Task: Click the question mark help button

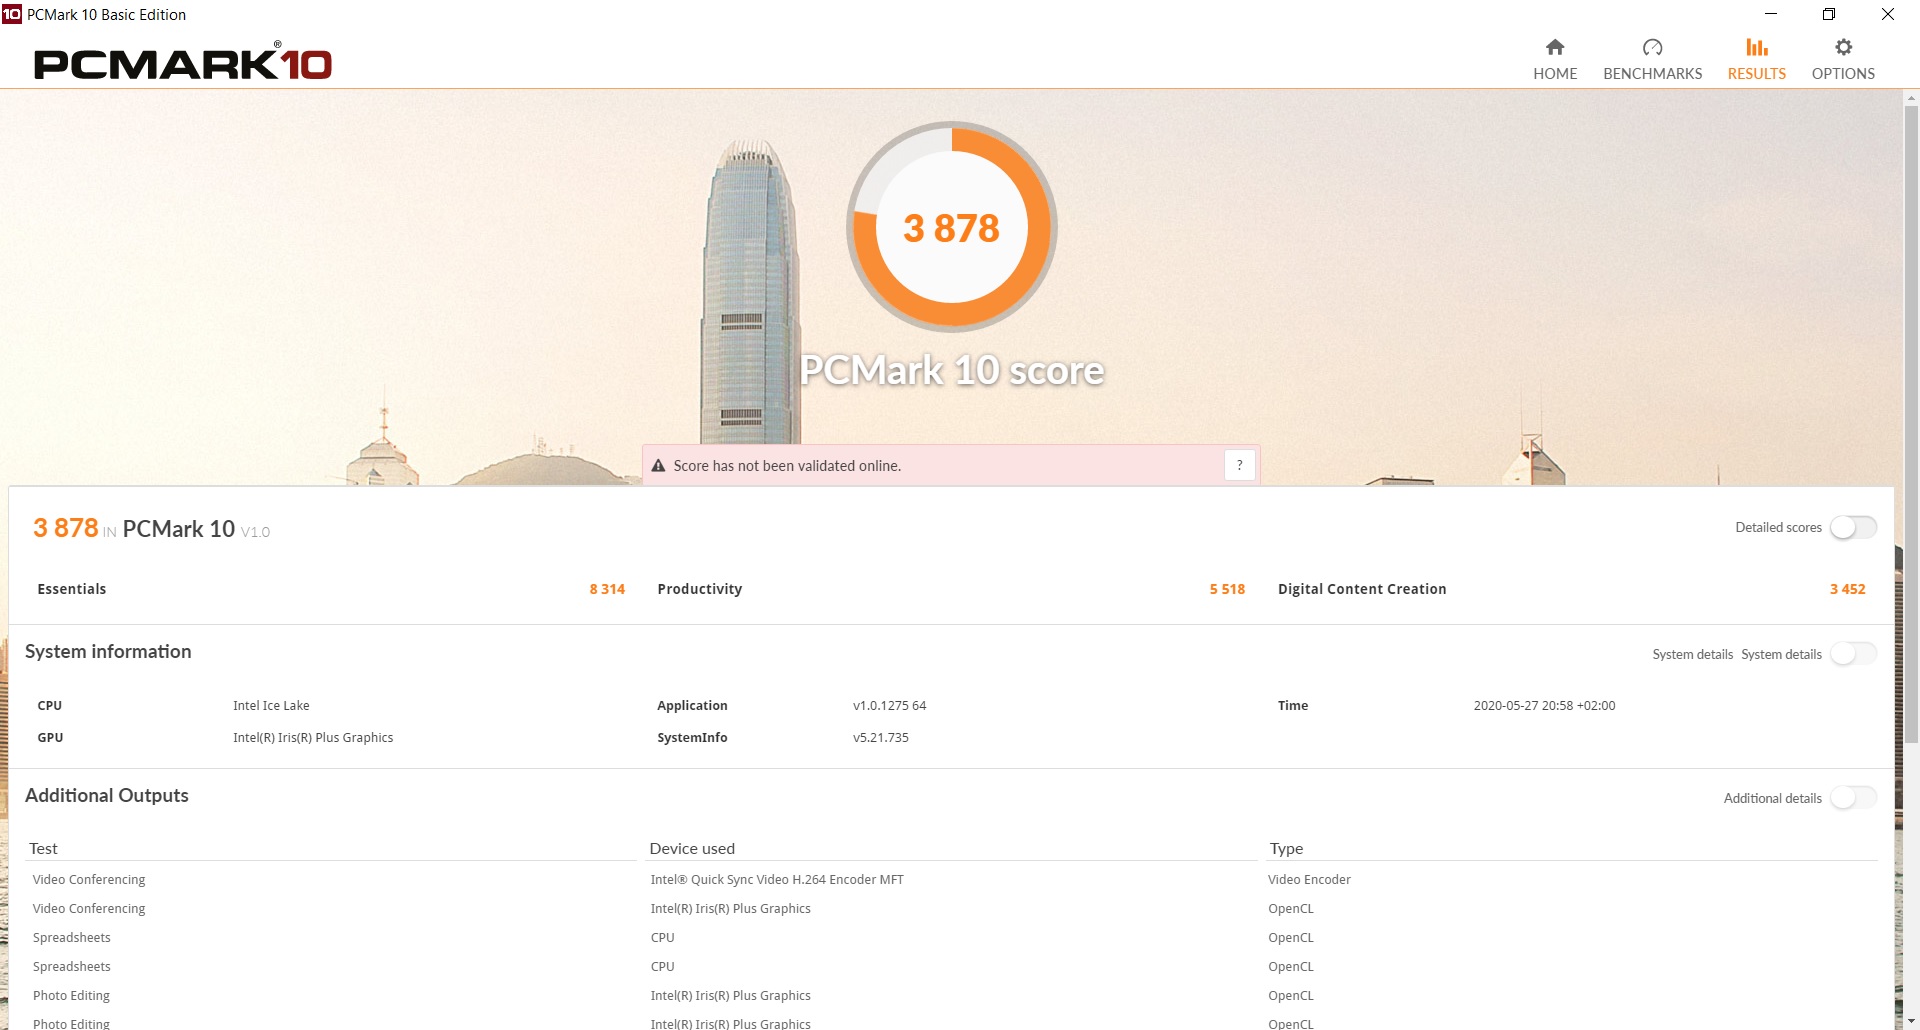Action: (x=1239, y=465)
